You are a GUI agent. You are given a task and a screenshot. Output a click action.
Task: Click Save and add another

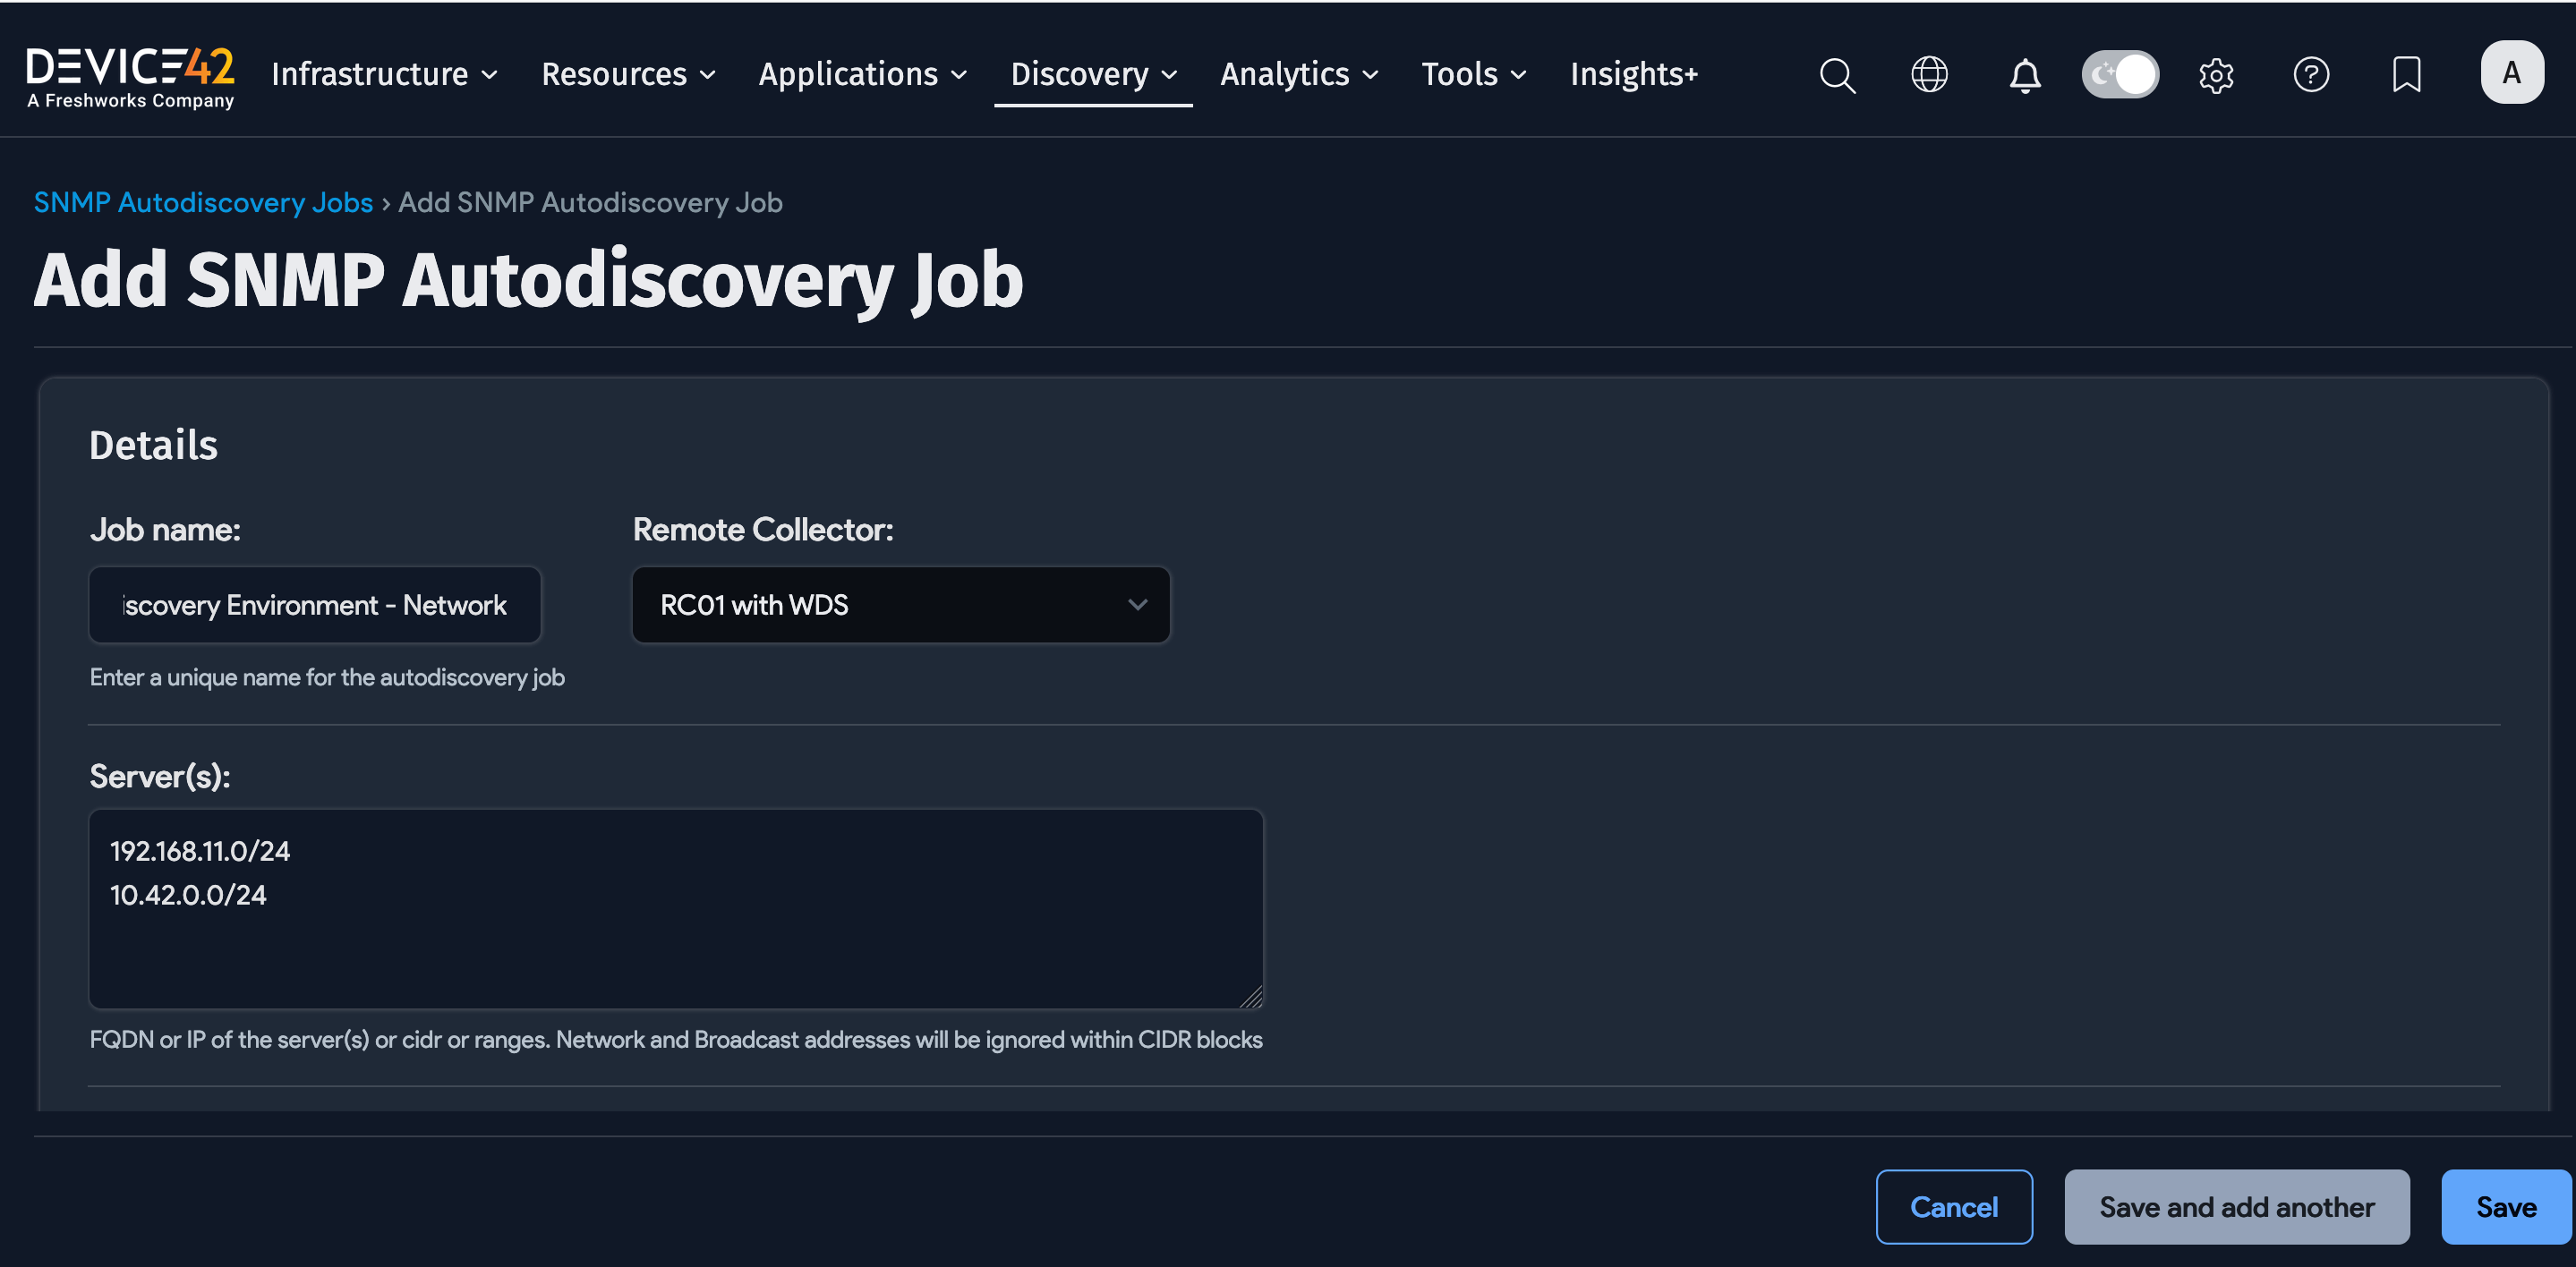tap(2237, 1206)
